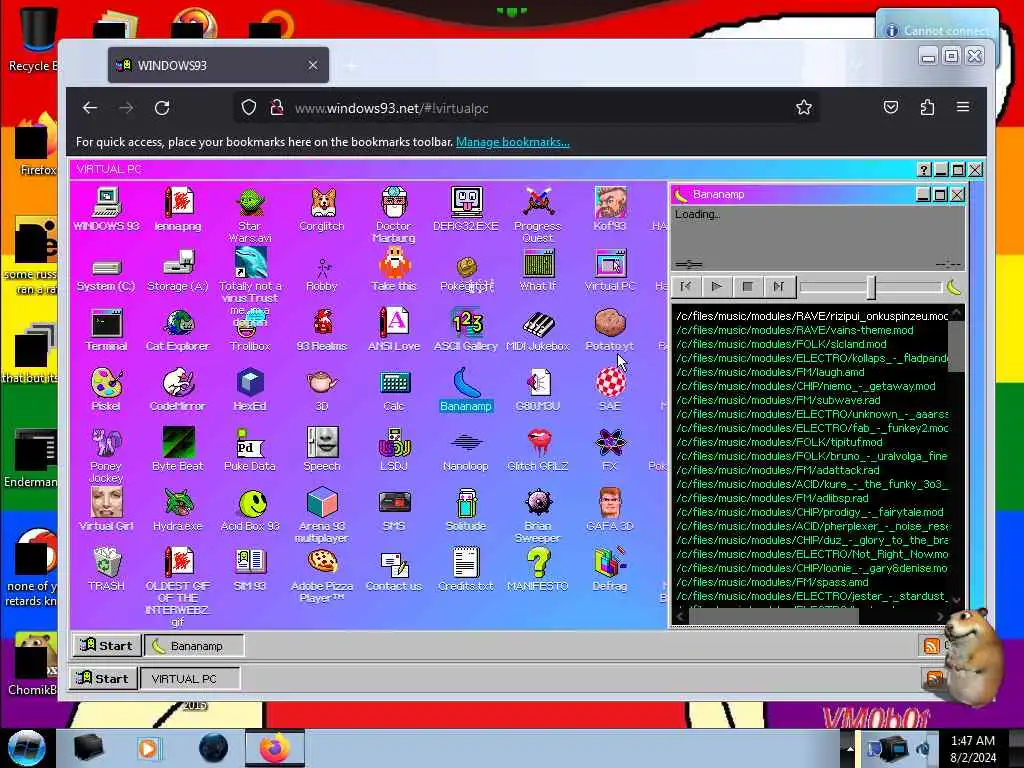This screenshot has height=768, width=1024.
Task: Launch the Corglitch icon
Action: coord(321,209)
